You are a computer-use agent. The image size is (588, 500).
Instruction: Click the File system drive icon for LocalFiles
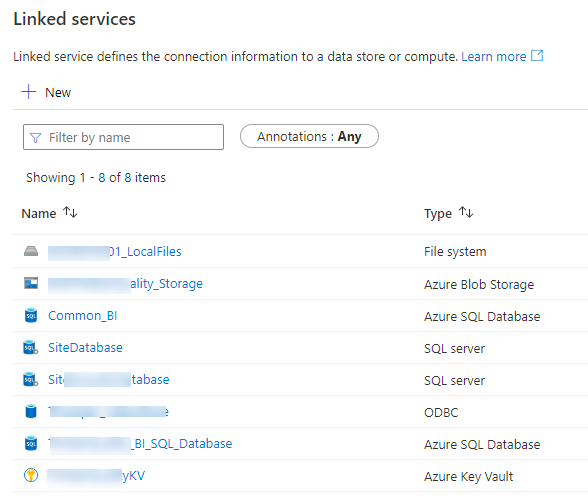(31, 251)
